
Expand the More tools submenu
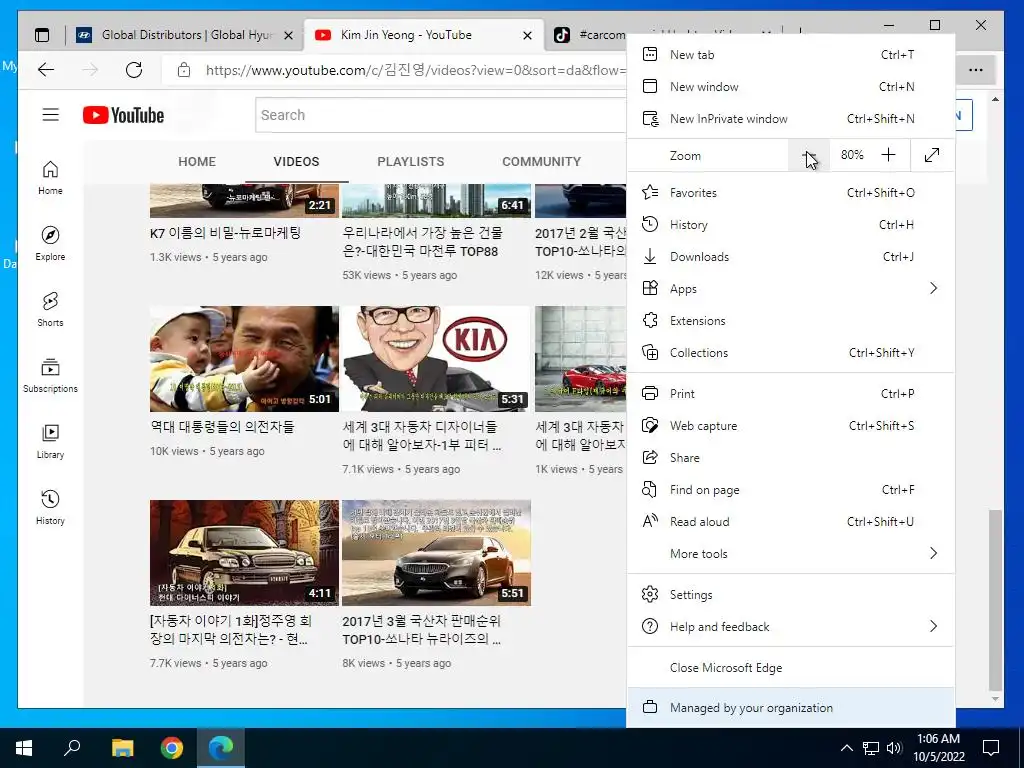tap(790, 554)
